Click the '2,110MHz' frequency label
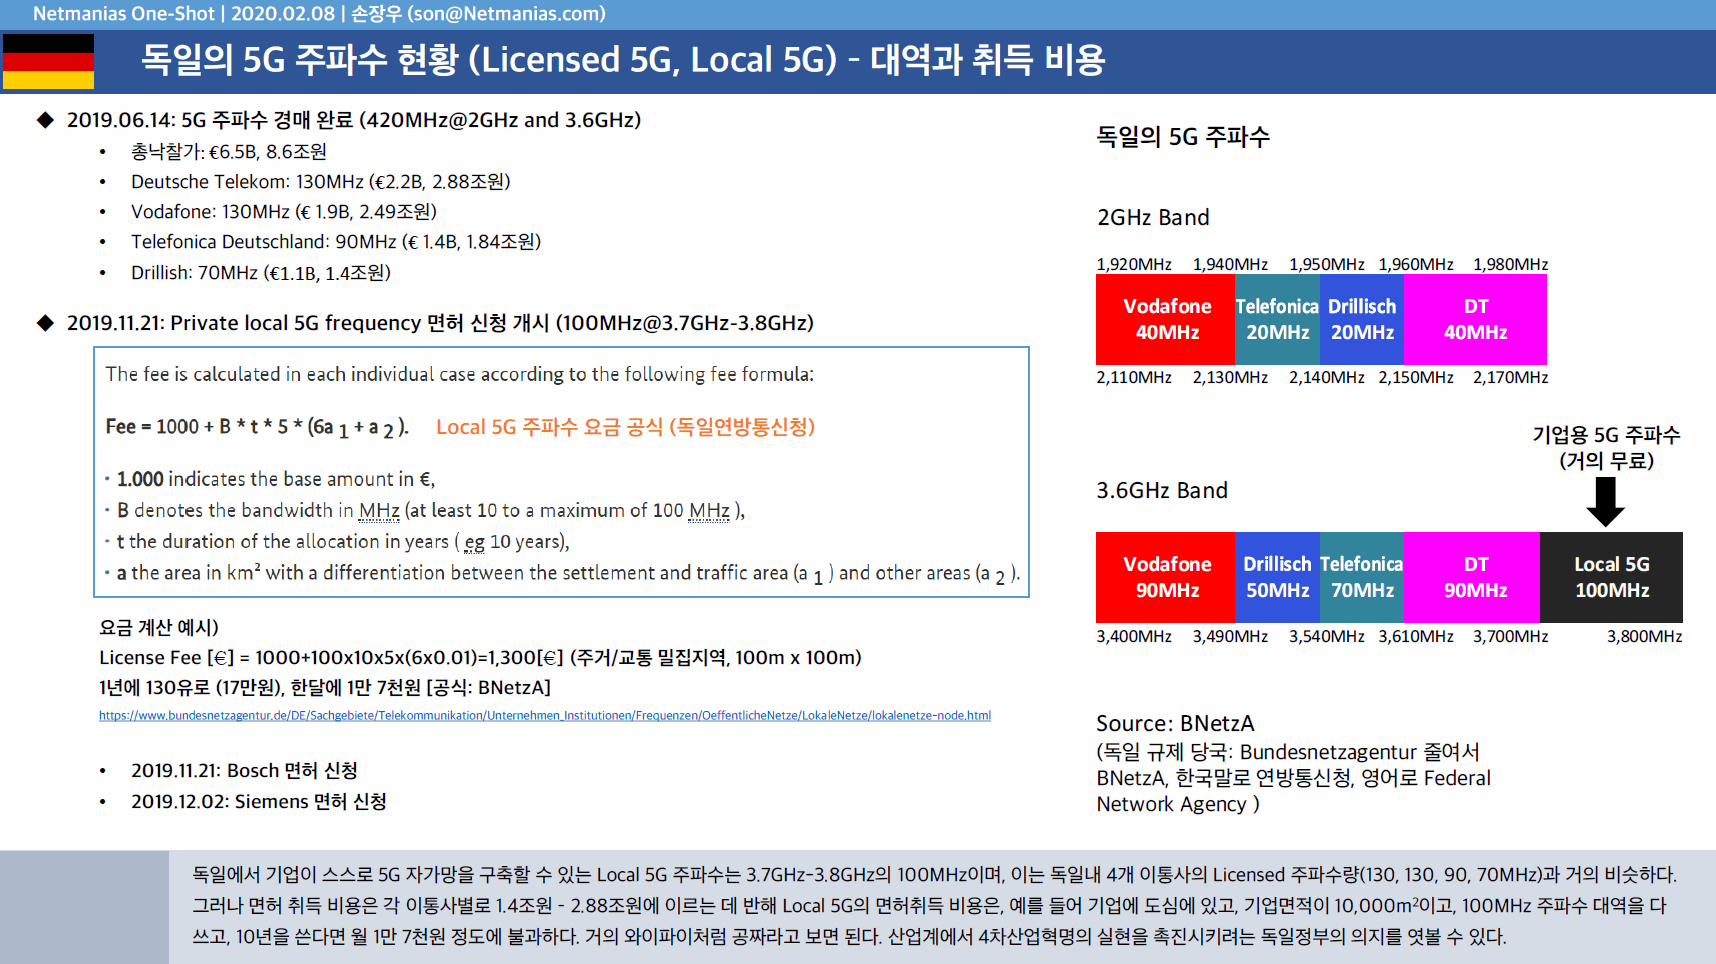The width and height of the screenshot is (1716, 964). (1134, 378)
